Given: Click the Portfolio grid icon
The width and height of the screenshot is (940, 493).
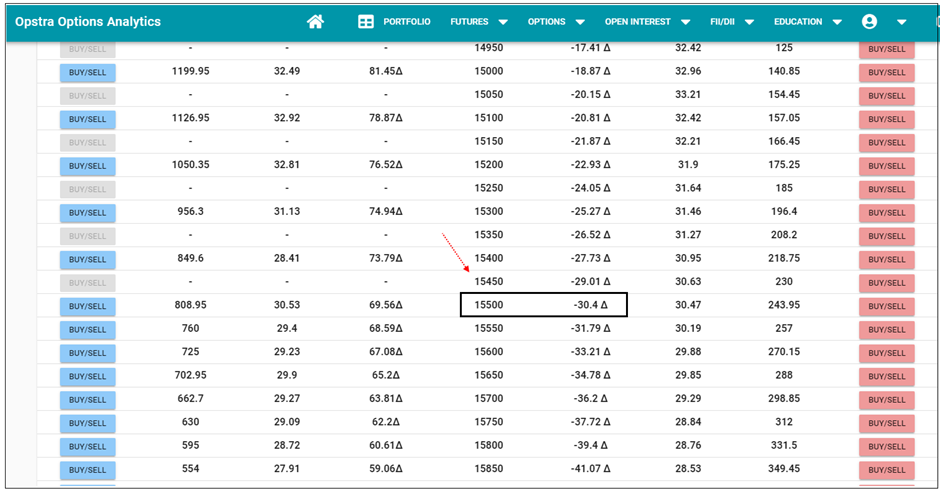Looking at the screenshot, I should 366,22.
